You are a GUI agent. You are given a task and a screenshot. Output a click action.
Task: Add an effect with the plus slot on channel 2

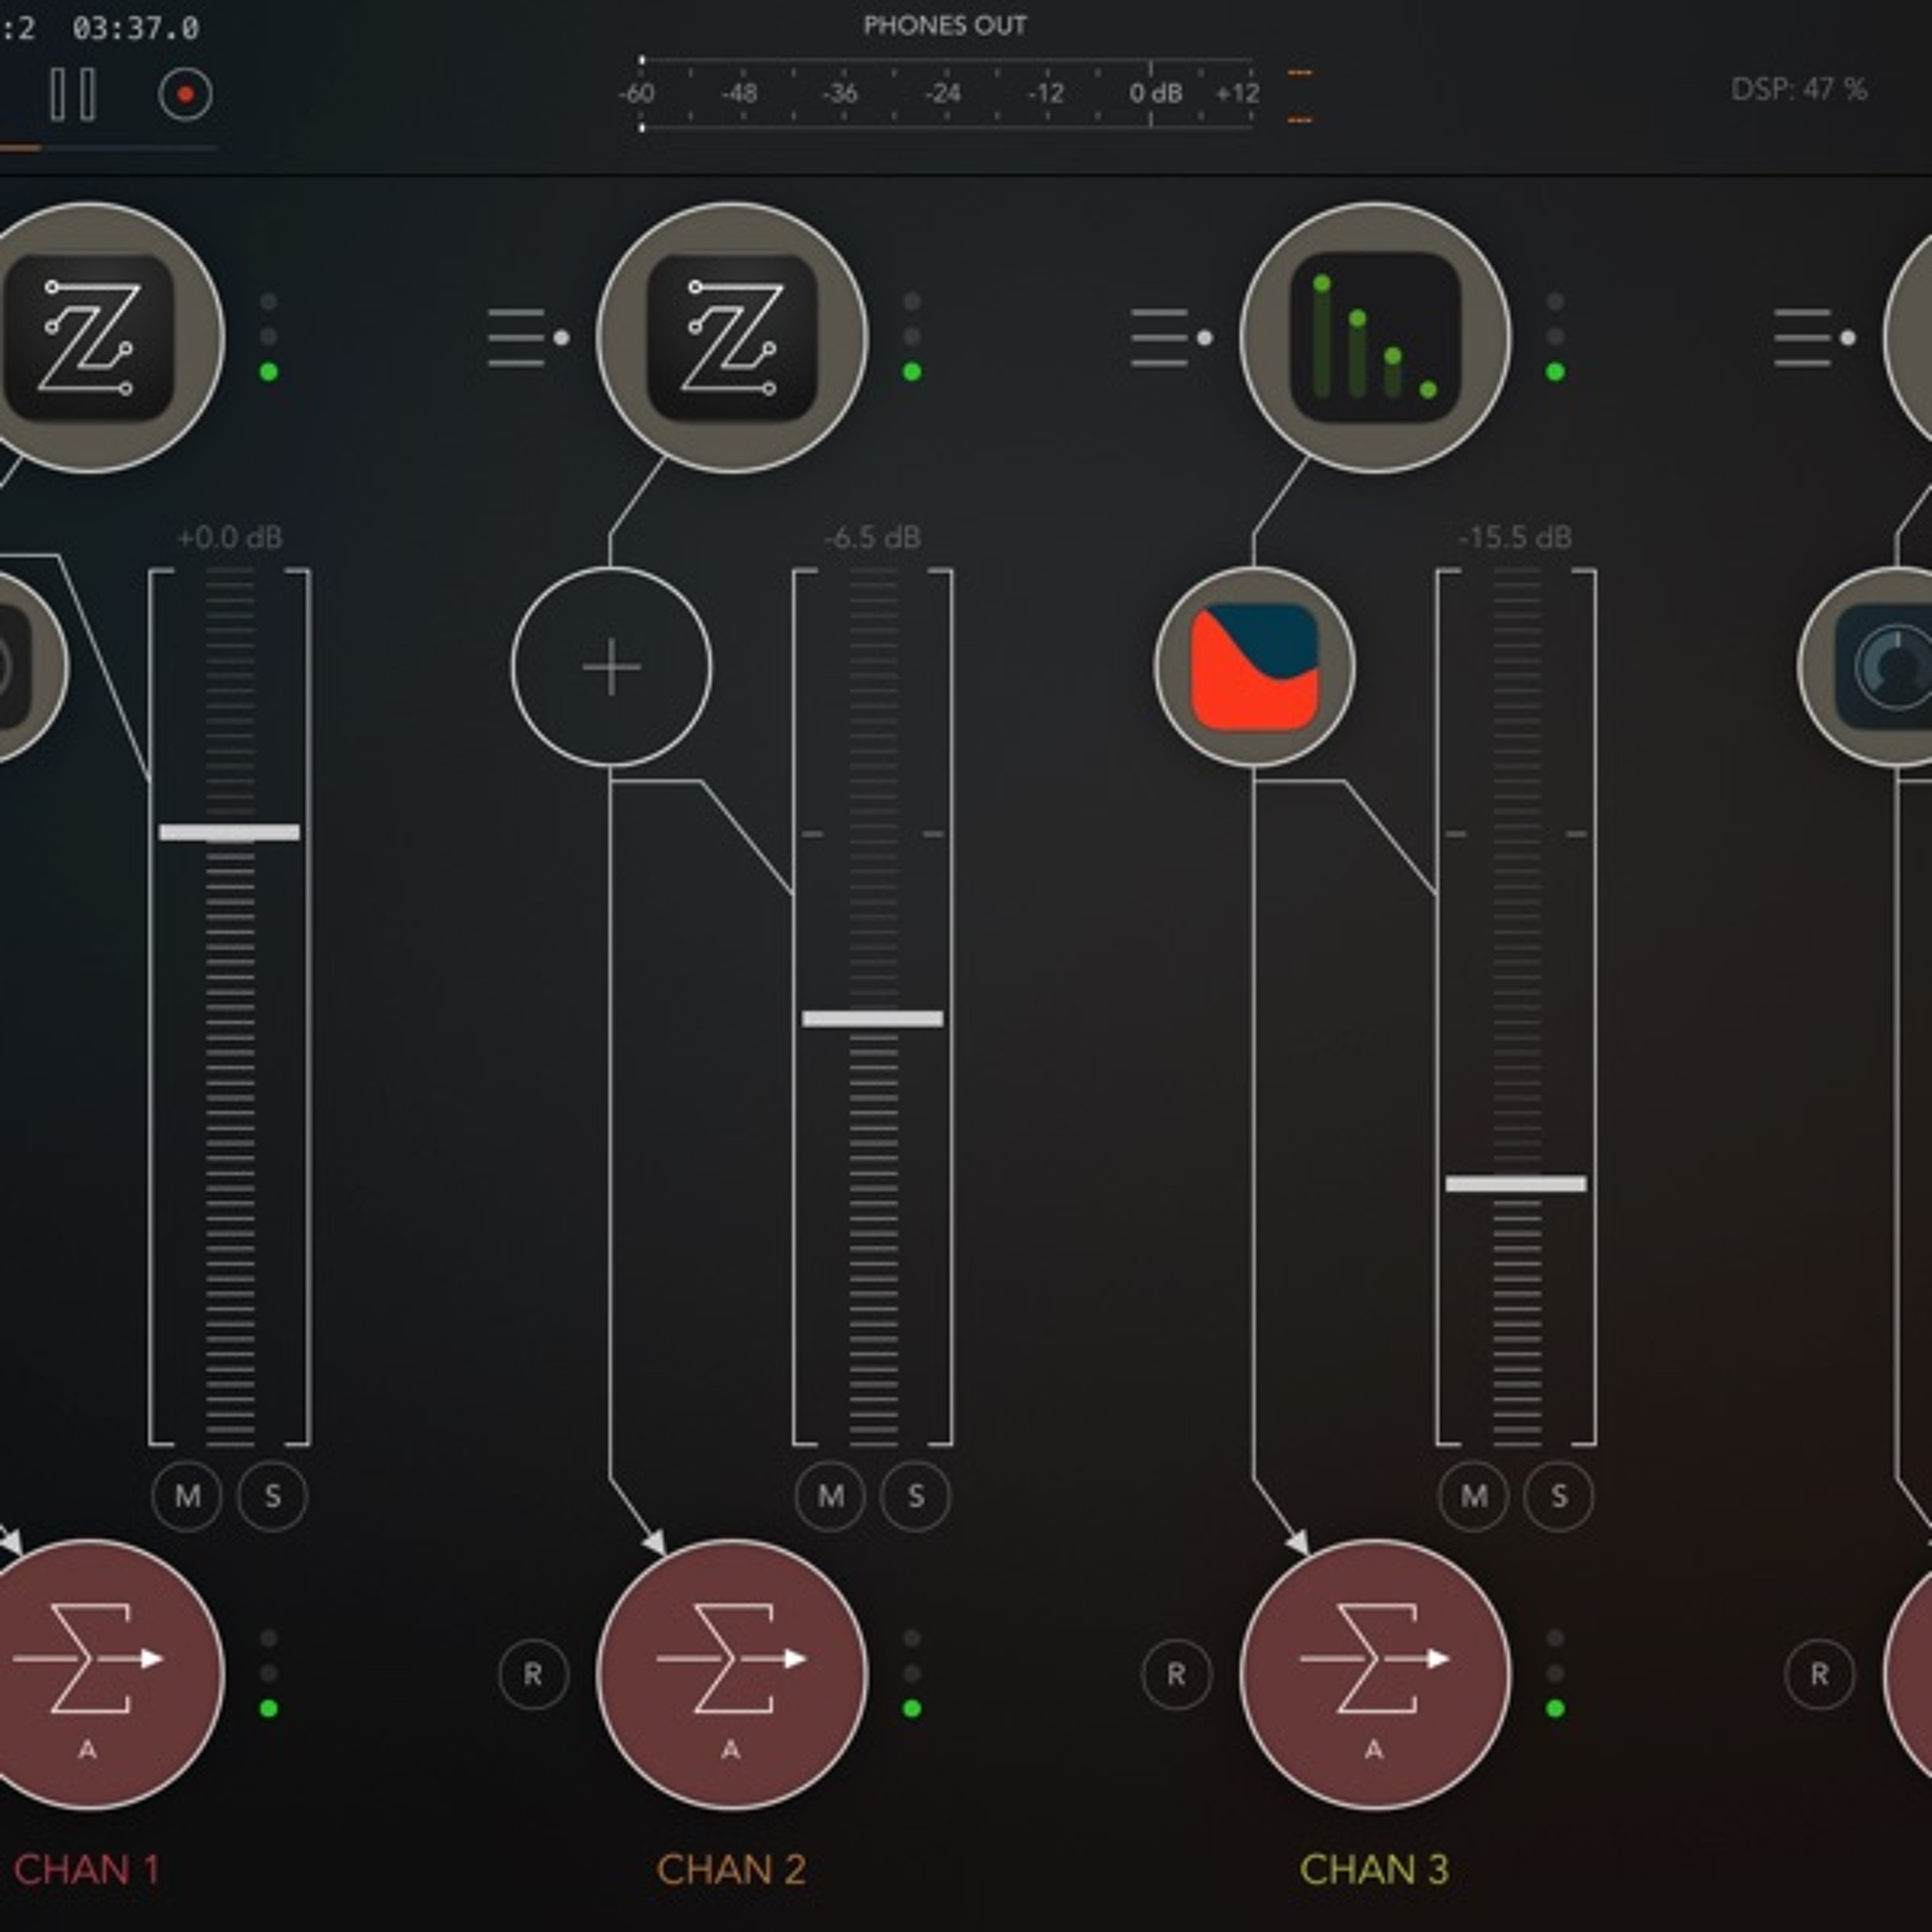(x=611, y=667)
